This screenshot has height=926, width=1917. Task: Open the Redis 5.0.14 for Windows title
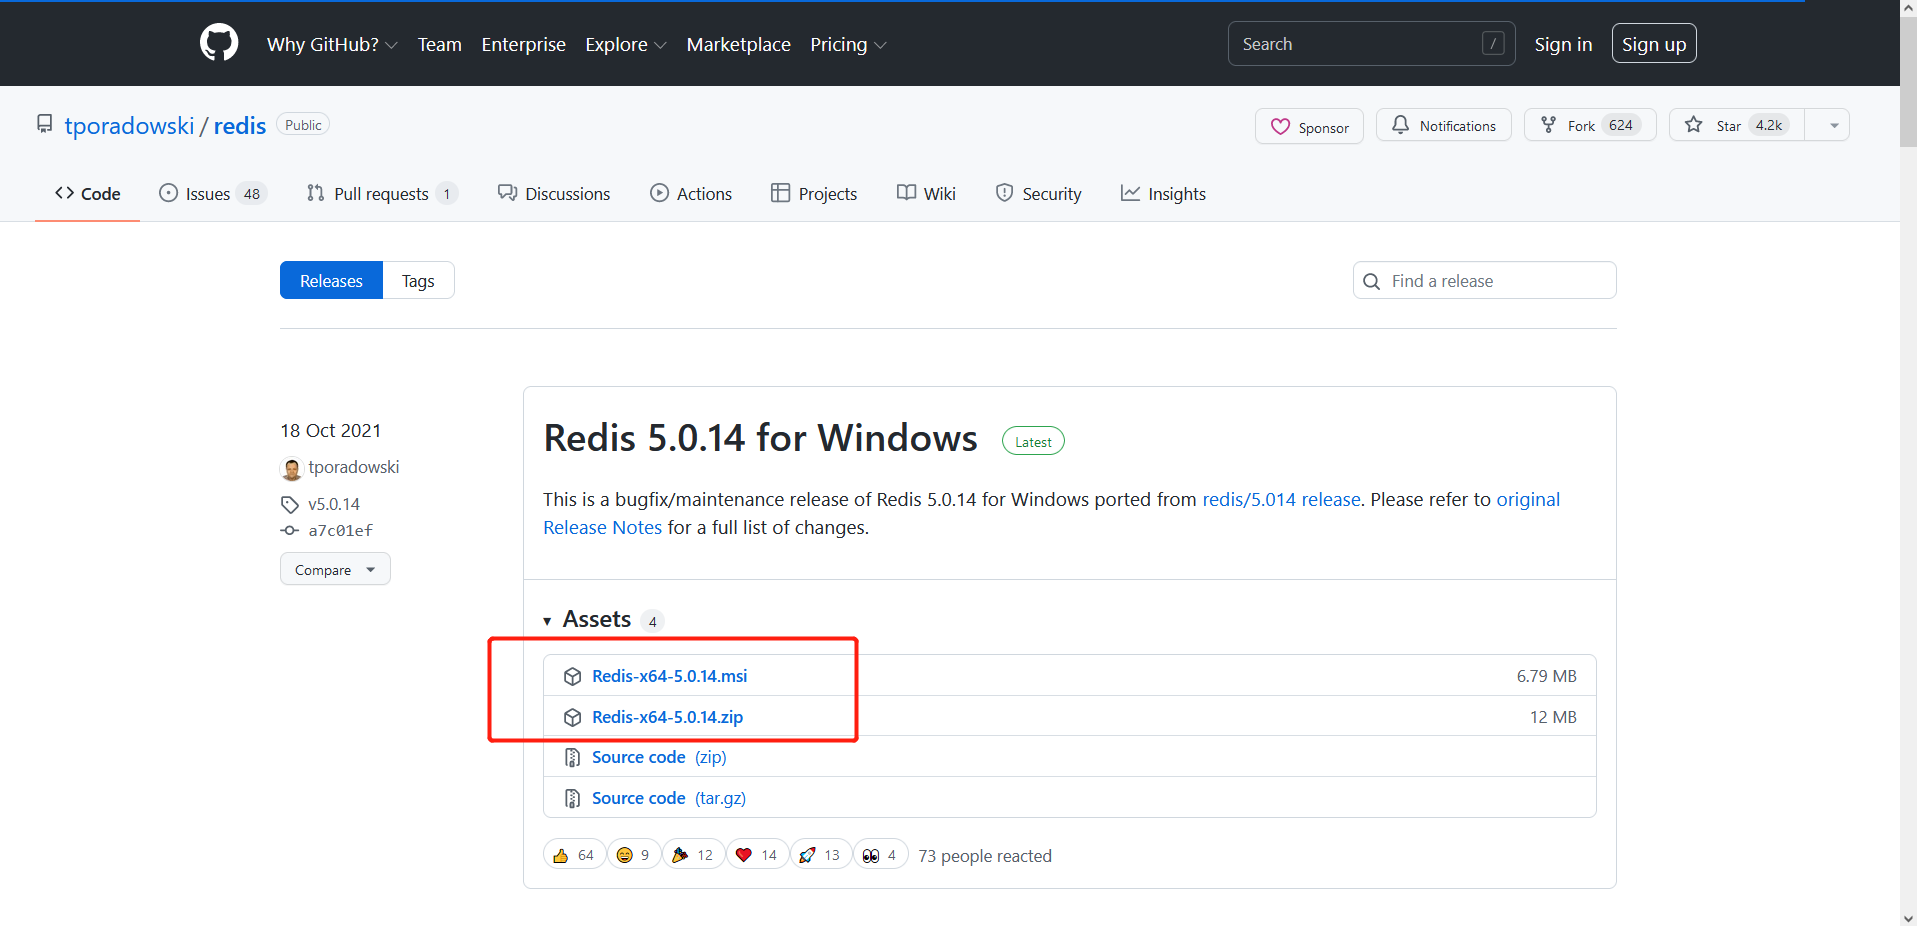coord(761,438)
